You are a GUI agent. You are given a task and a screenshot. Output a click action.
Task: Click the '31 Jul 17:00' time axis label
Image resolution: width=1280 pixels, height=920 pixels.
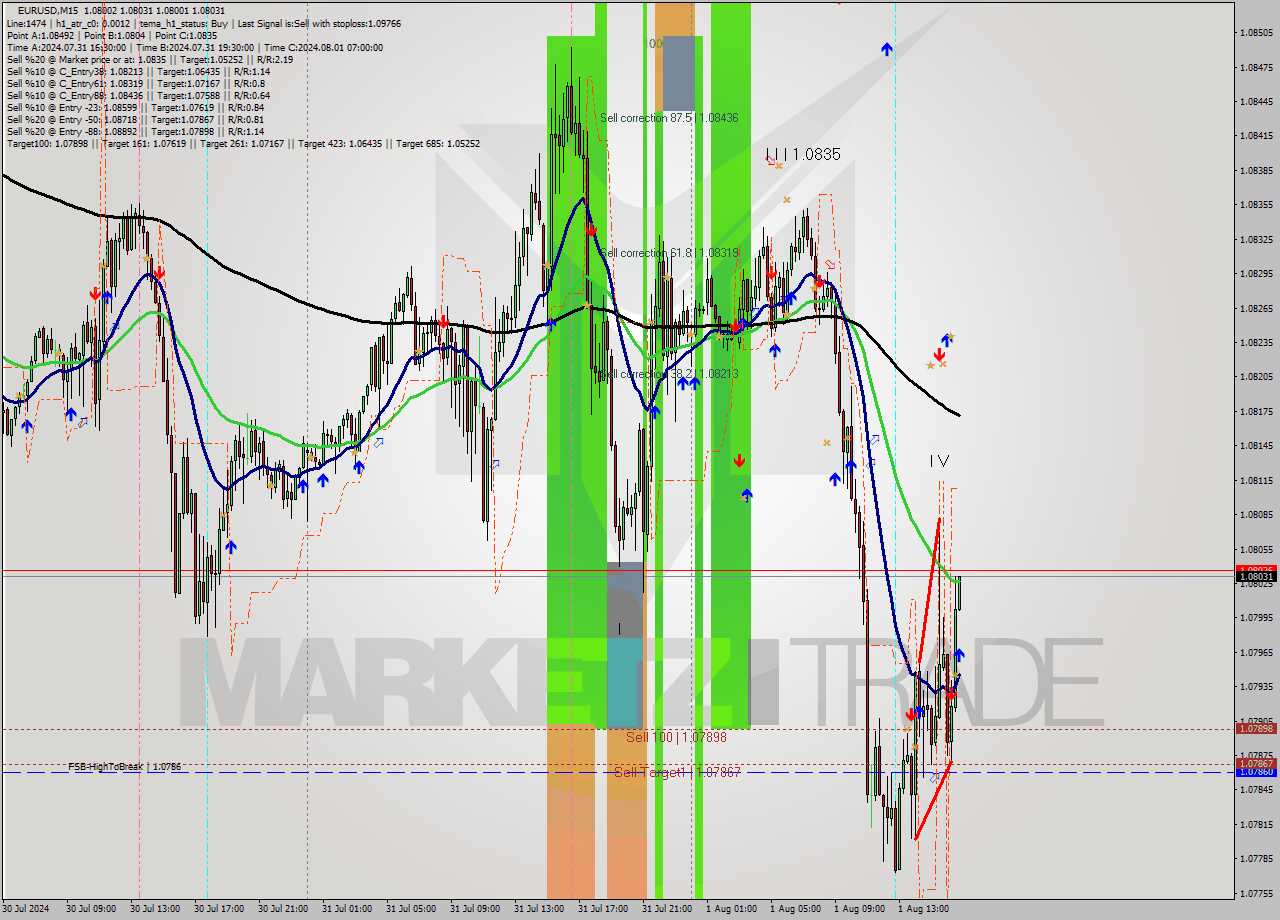603,909
